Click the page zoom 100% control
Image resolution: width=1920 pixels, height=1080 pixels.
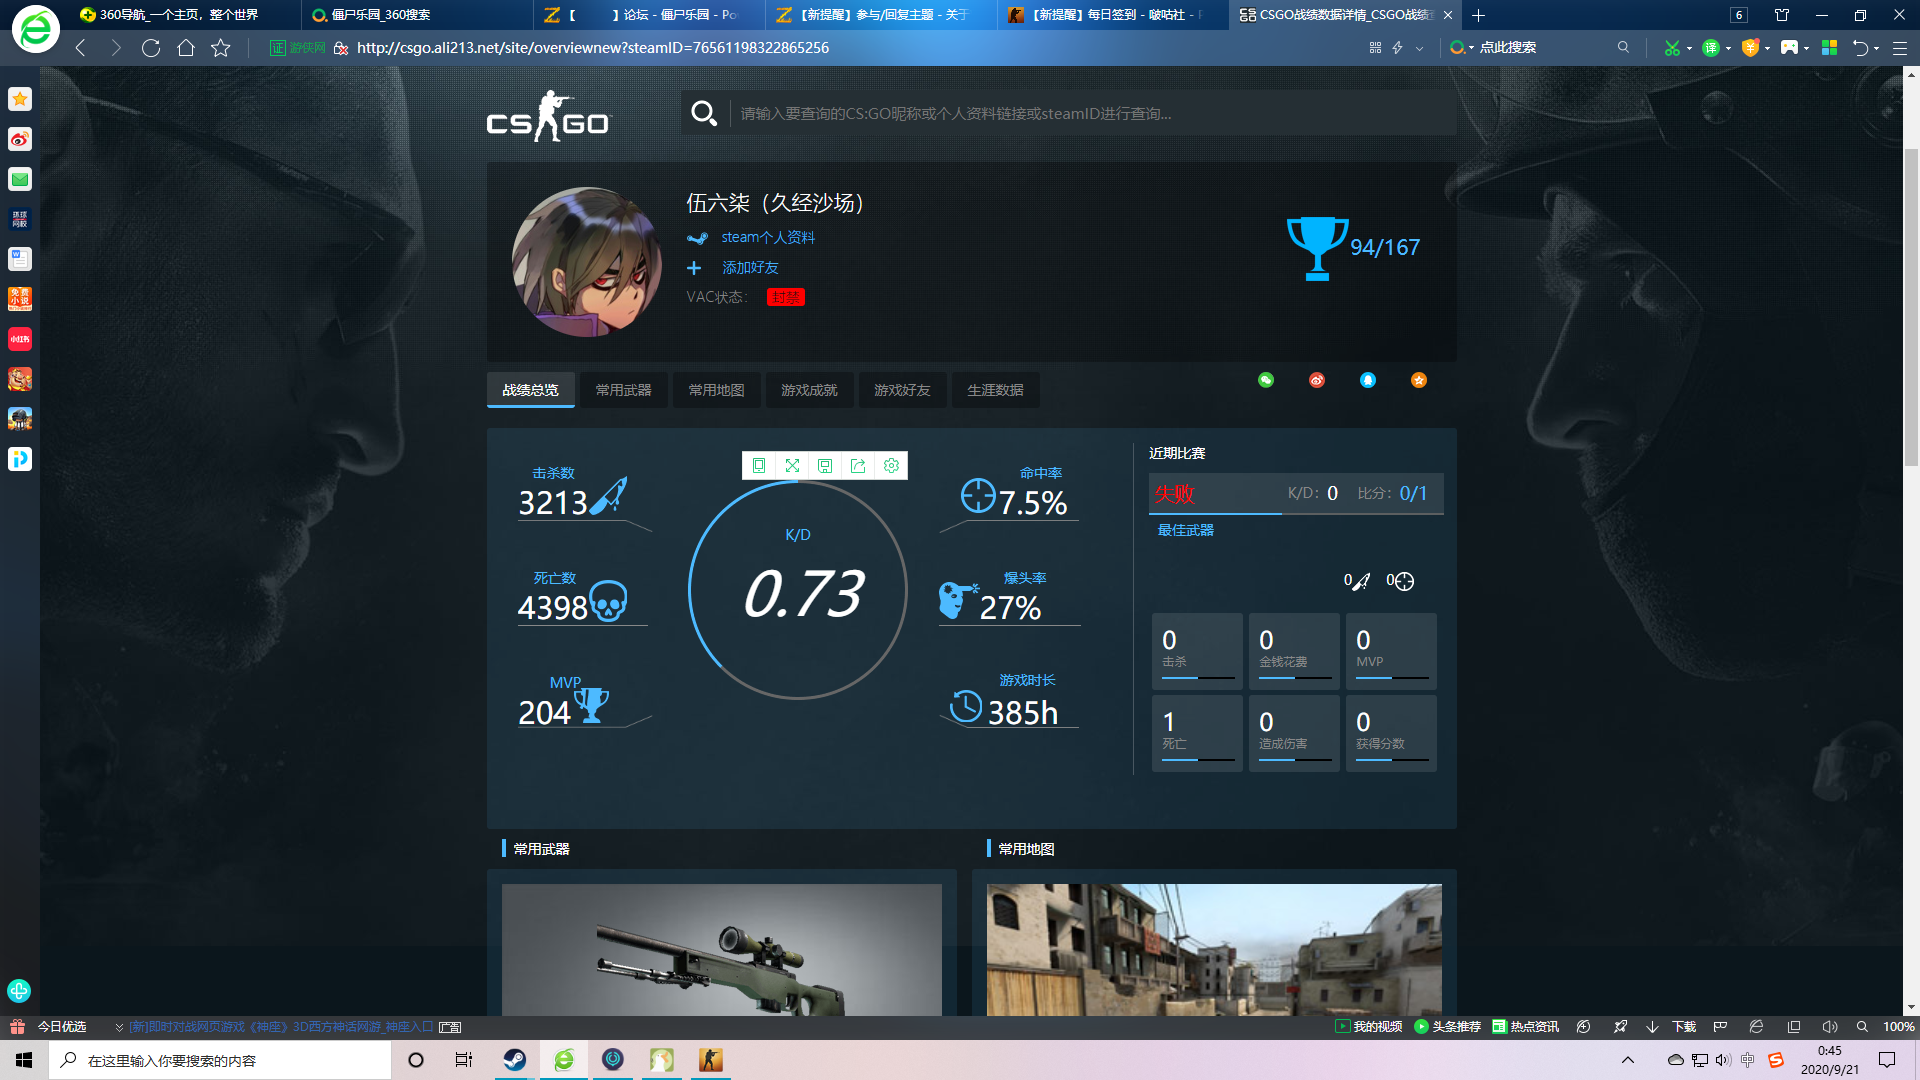click(1898, 1027)
